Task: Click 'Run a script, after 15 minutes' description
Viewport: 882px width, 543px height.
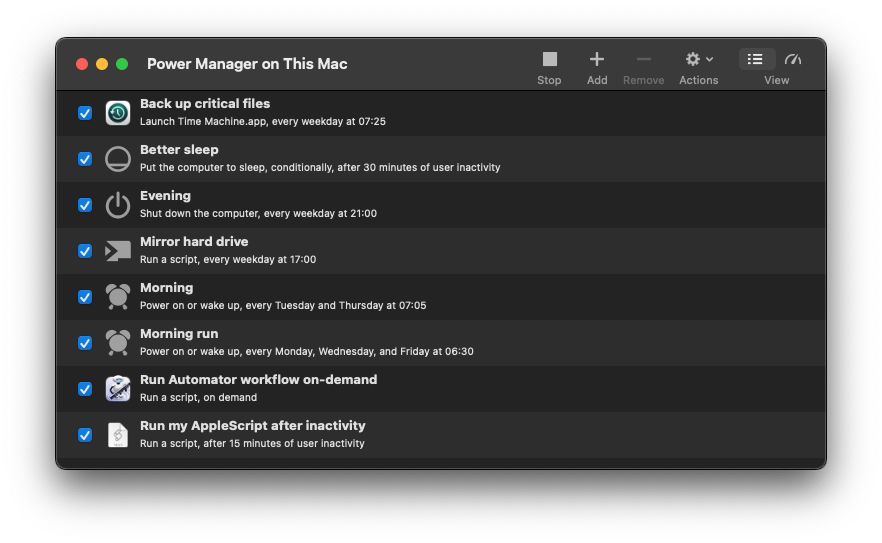Action: (x=252, y=443)
